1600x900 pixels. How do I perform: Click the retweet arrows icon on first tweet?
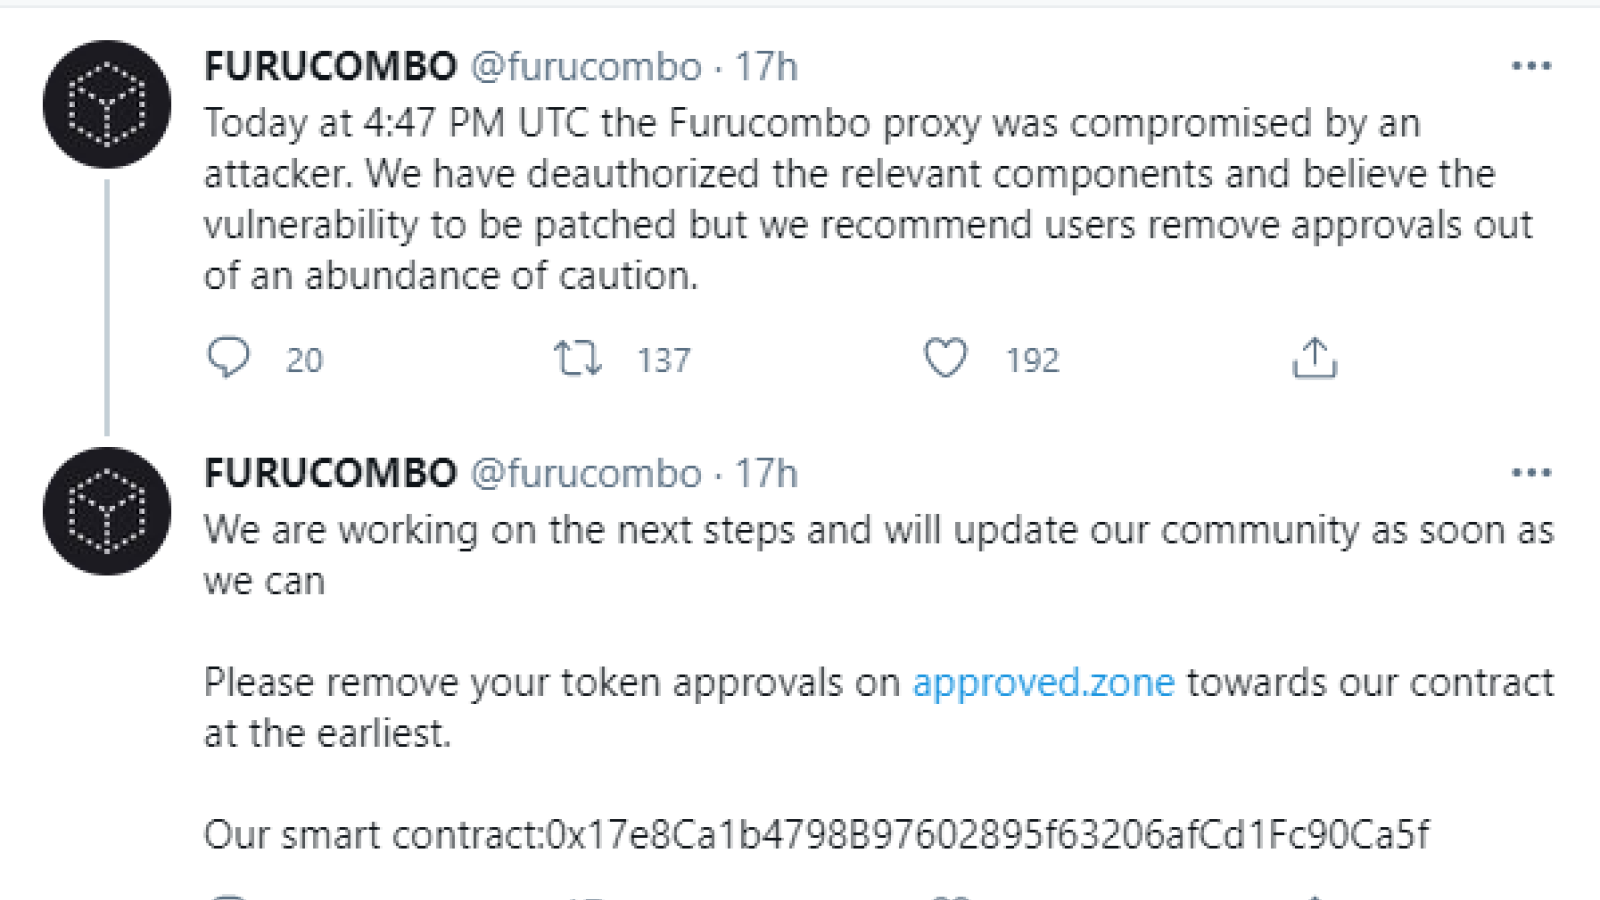point(578,358)
